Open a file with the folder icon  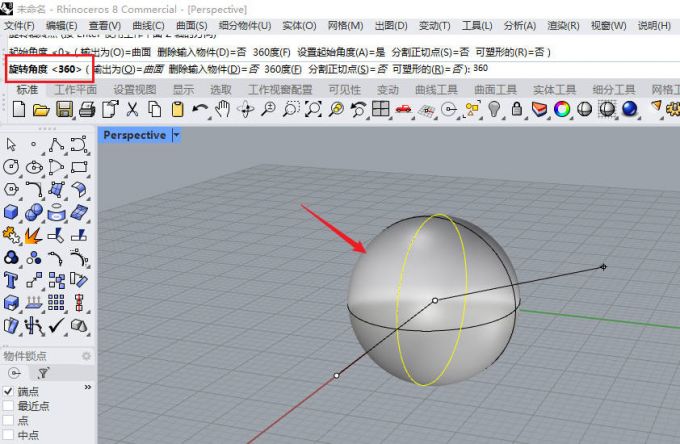[41, 109]
